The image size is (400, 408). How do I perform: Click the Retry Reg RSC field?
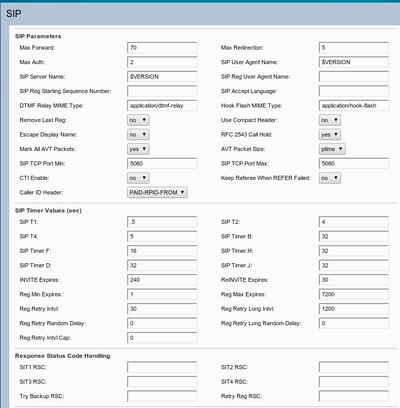coord(354,396)
